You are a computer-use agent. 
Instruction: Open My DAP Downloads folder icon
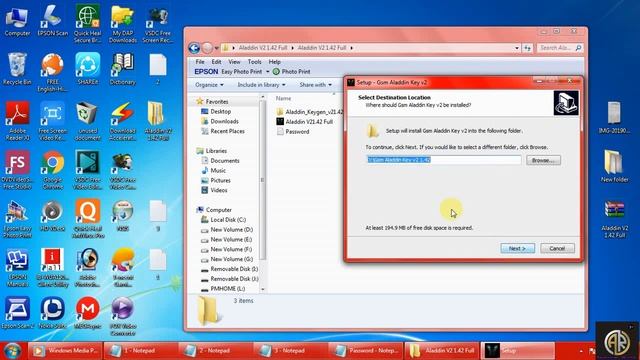point(122,24)
